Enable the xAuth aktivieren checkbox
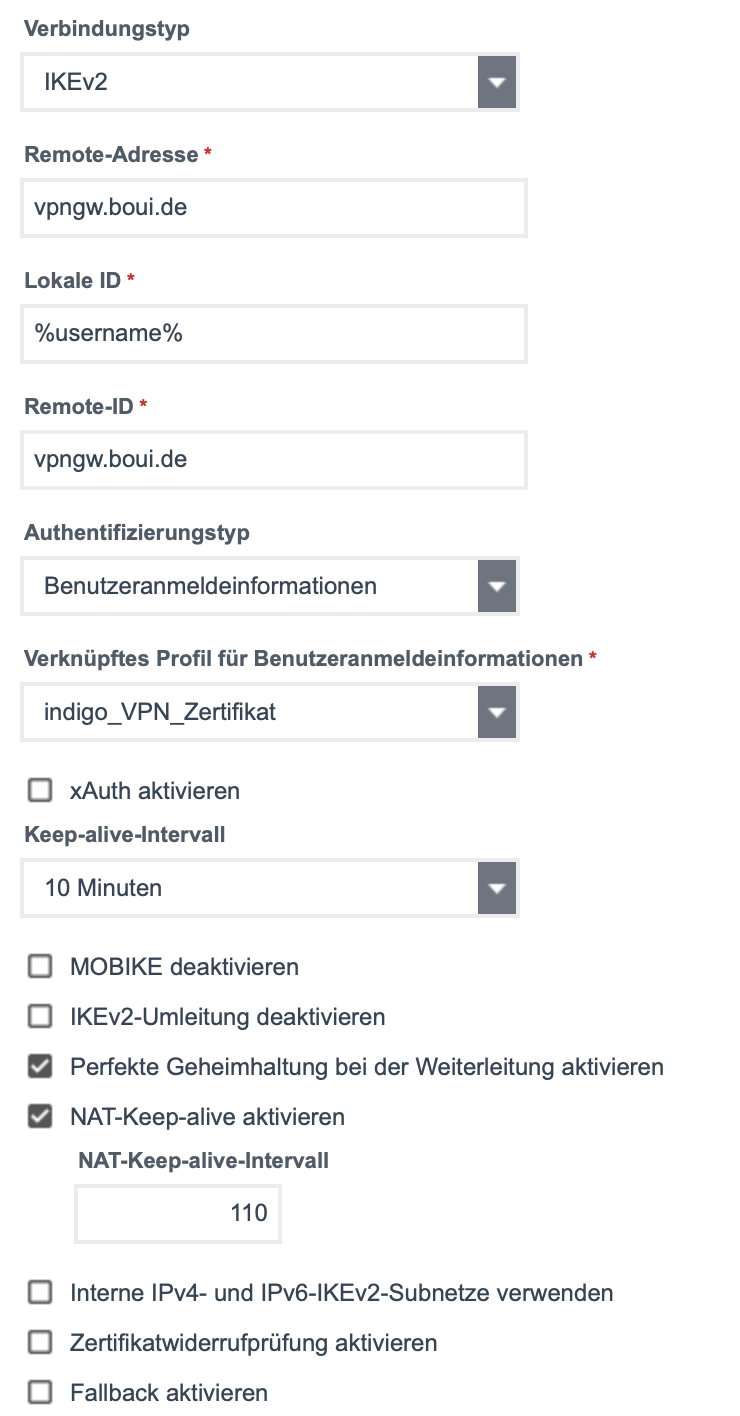 pyautogui.click(x=40, y=792)
